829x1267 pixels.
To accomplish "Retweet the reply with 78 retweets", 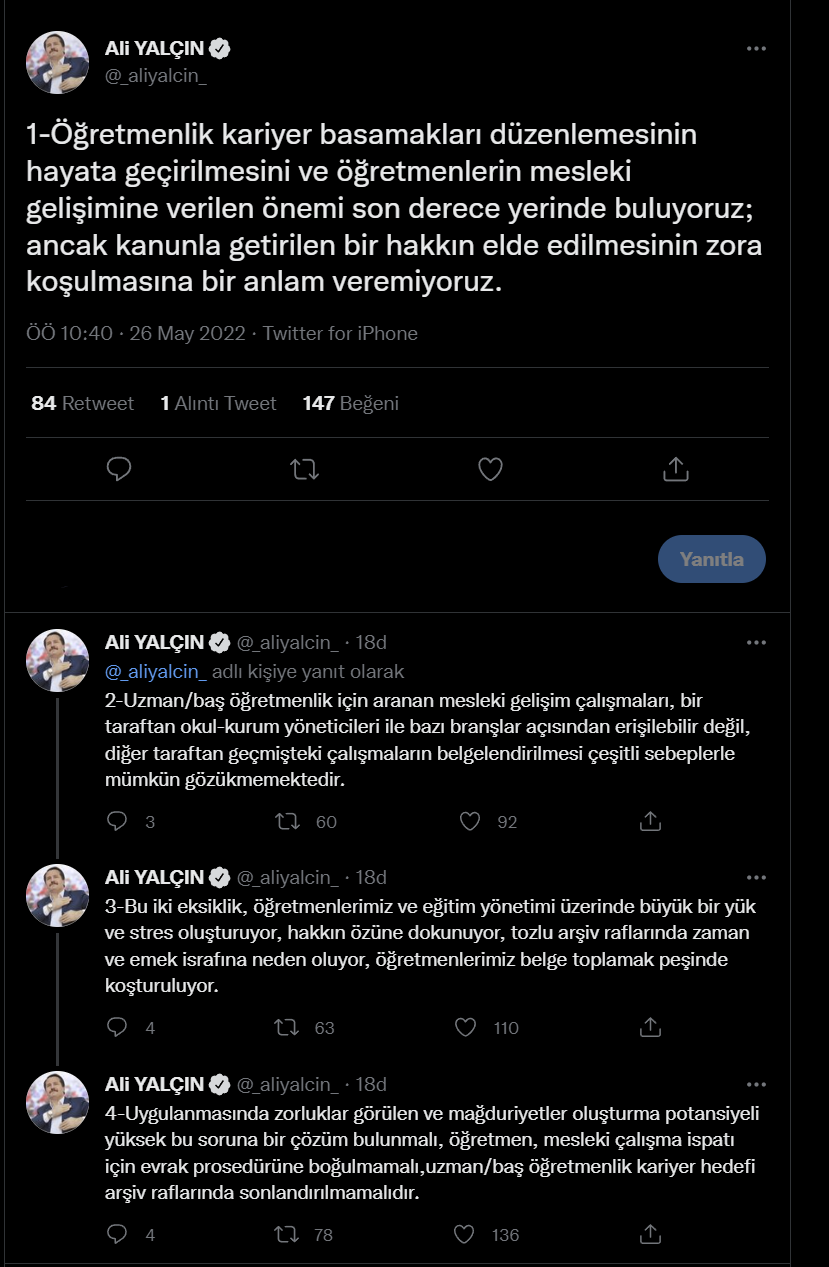I will pyautogui.click(x=287, y=1234).
